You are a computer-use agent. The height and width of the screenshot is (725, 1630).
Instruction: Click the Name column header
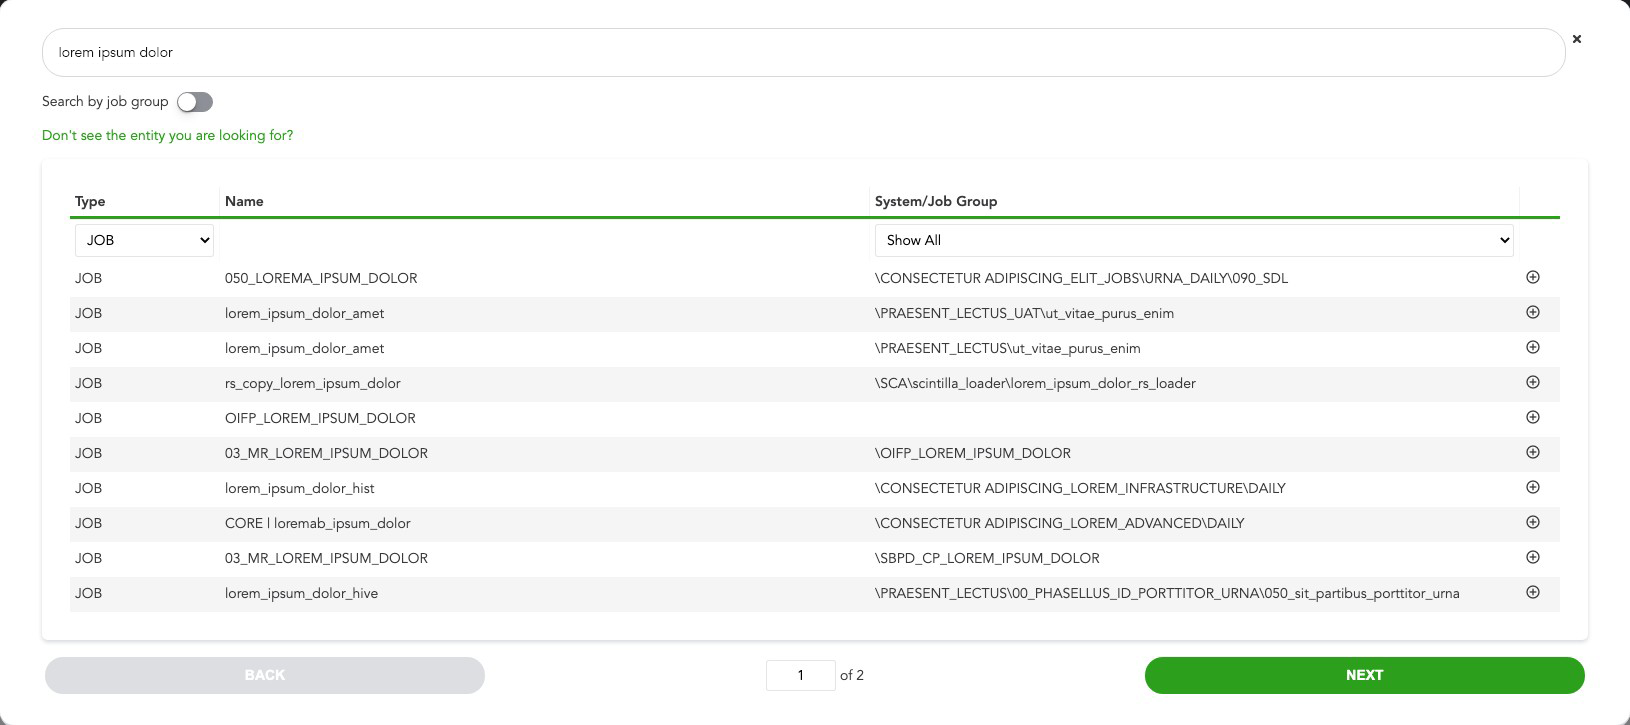244,201
